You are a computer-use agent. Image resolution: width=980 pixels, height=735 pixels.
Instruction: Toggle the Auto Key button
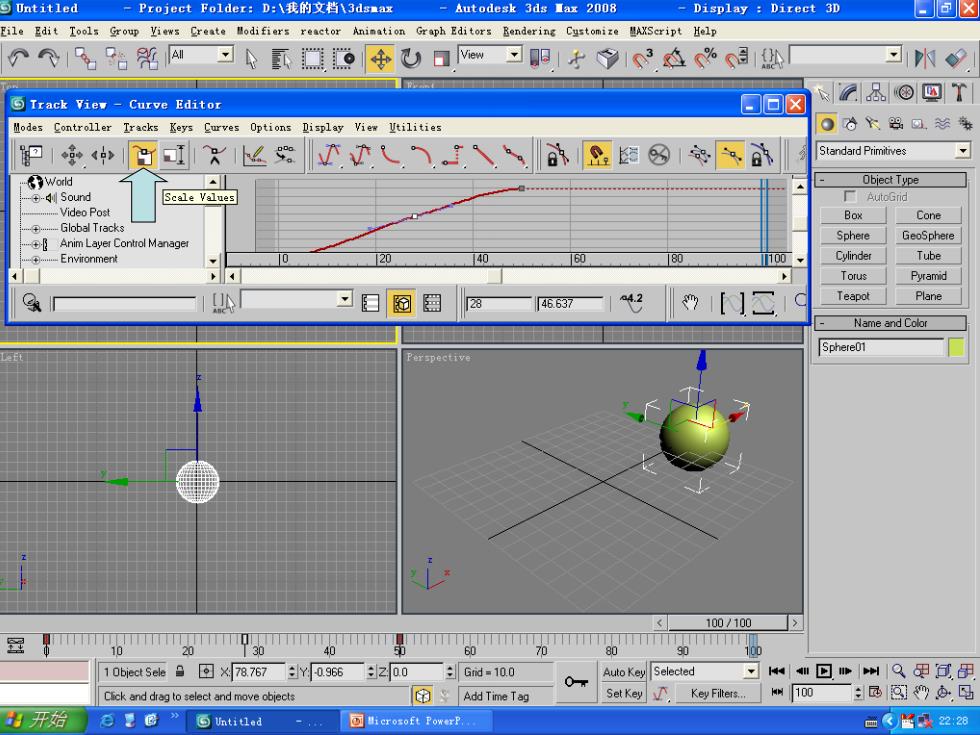[624, 672]
